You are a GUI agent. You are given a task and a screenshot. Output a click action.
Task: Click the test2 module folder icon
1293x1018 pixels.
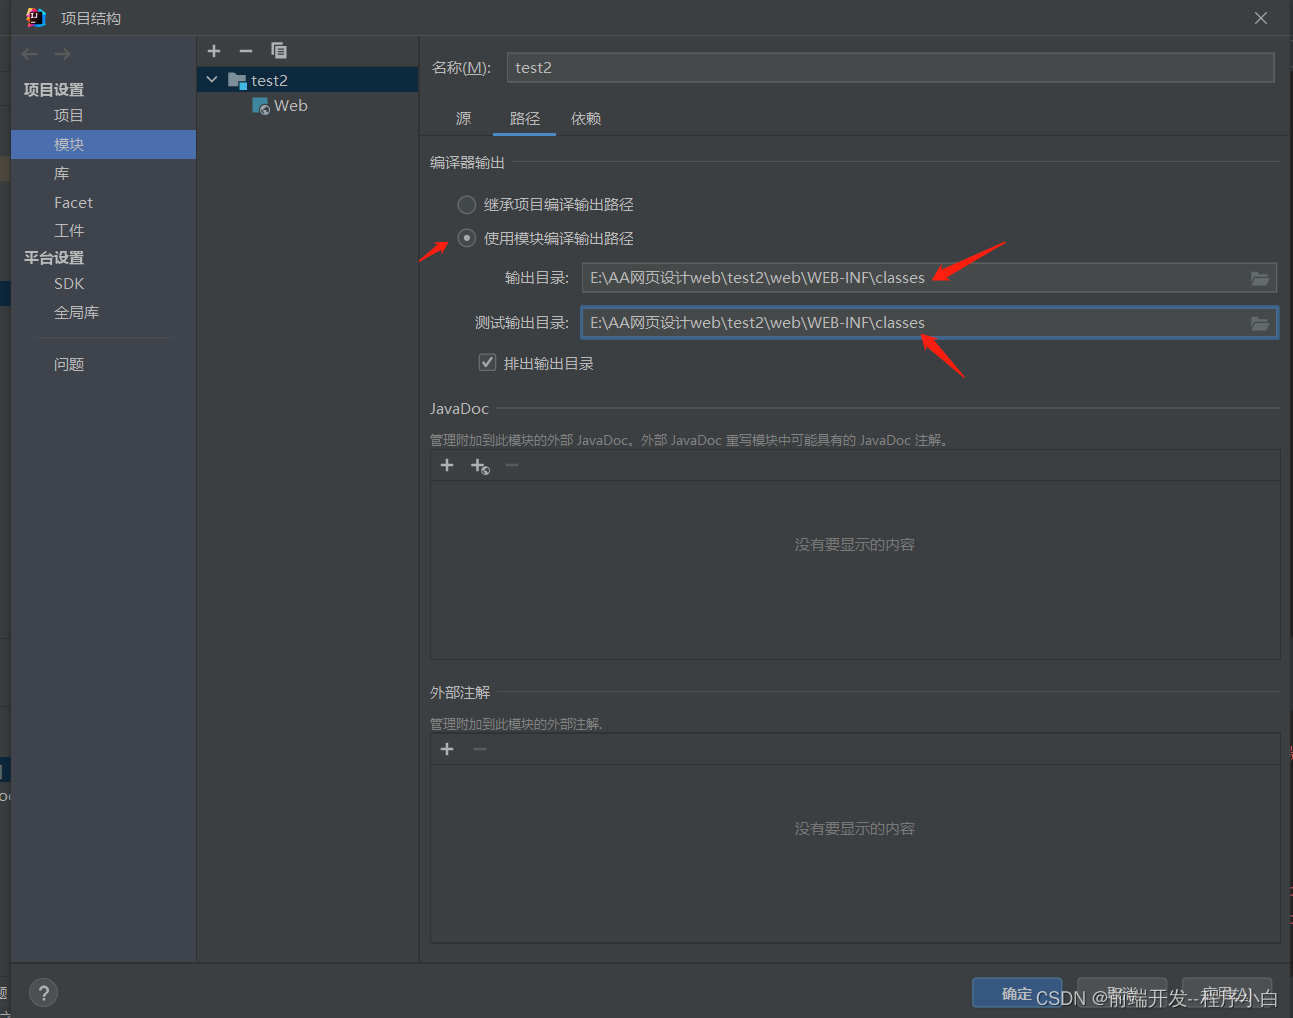237,80
